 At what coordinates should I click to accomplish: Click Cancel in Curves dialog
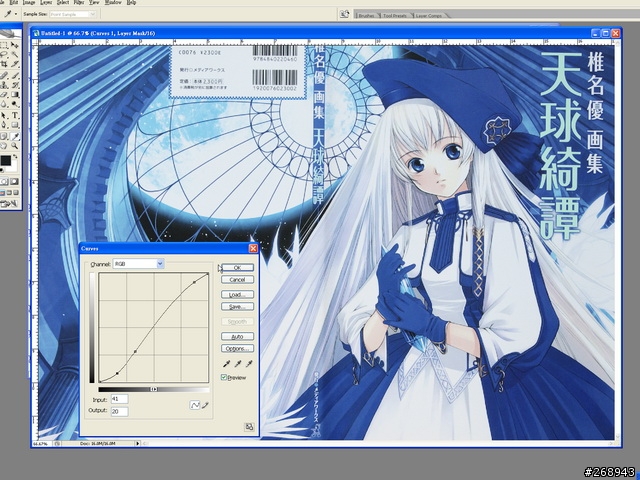pos(237,280)
